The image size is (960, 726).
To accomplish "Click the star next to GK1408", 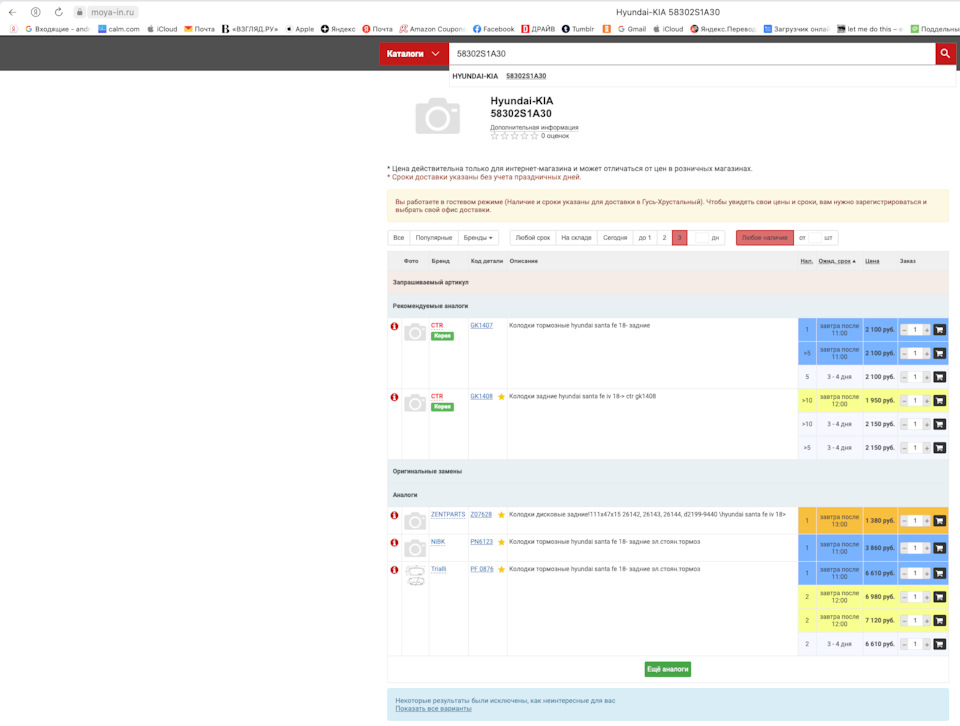I will (x=501, y=397).
